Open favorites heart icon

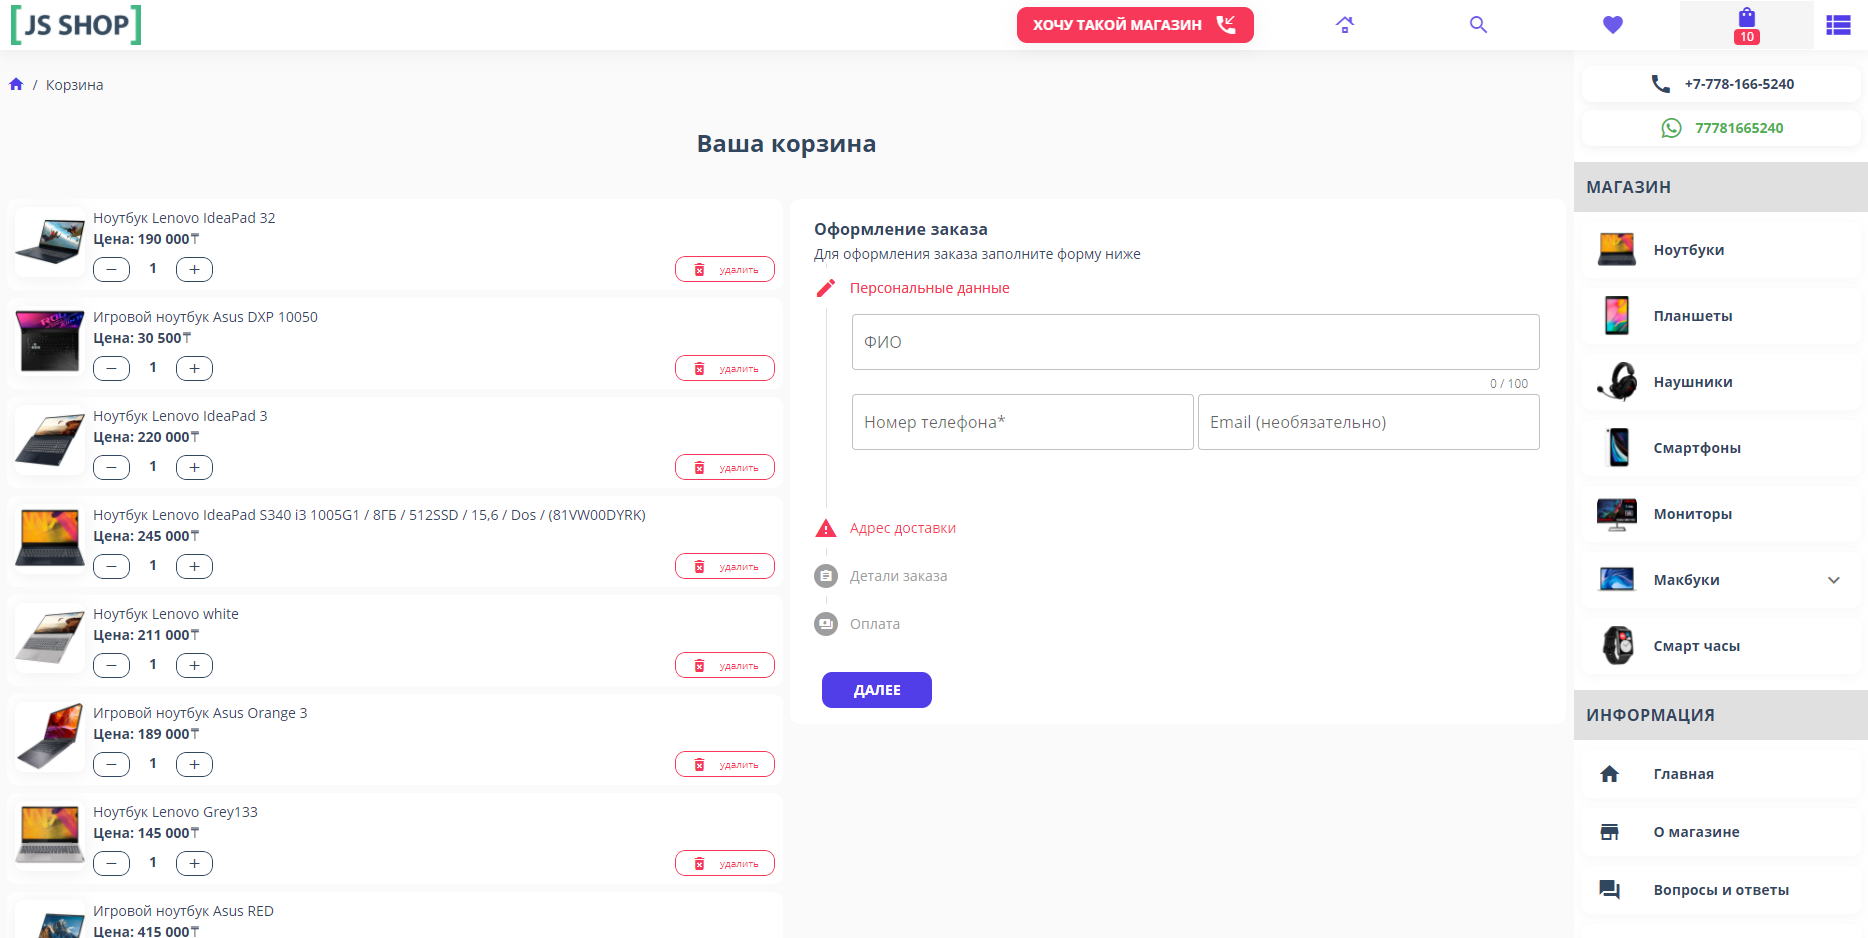pyautogui.click(x=1613, y=25)
